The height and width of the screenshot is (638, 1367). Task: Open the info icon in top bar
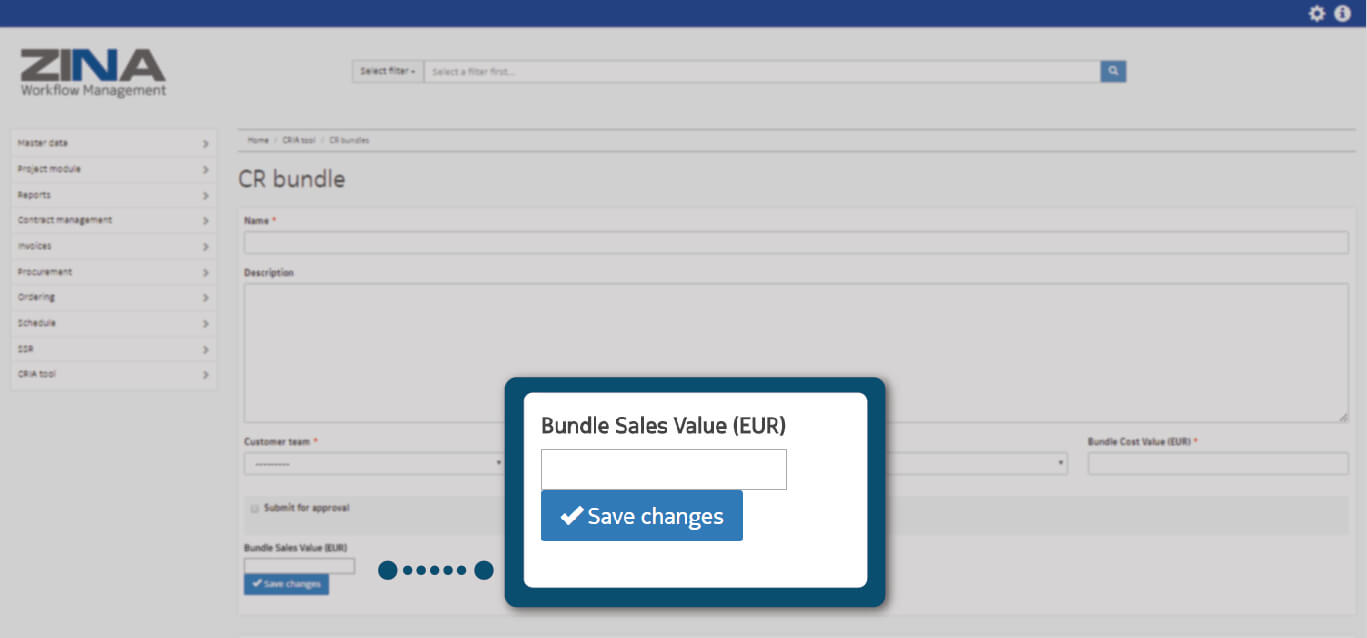coord(1342,13)
